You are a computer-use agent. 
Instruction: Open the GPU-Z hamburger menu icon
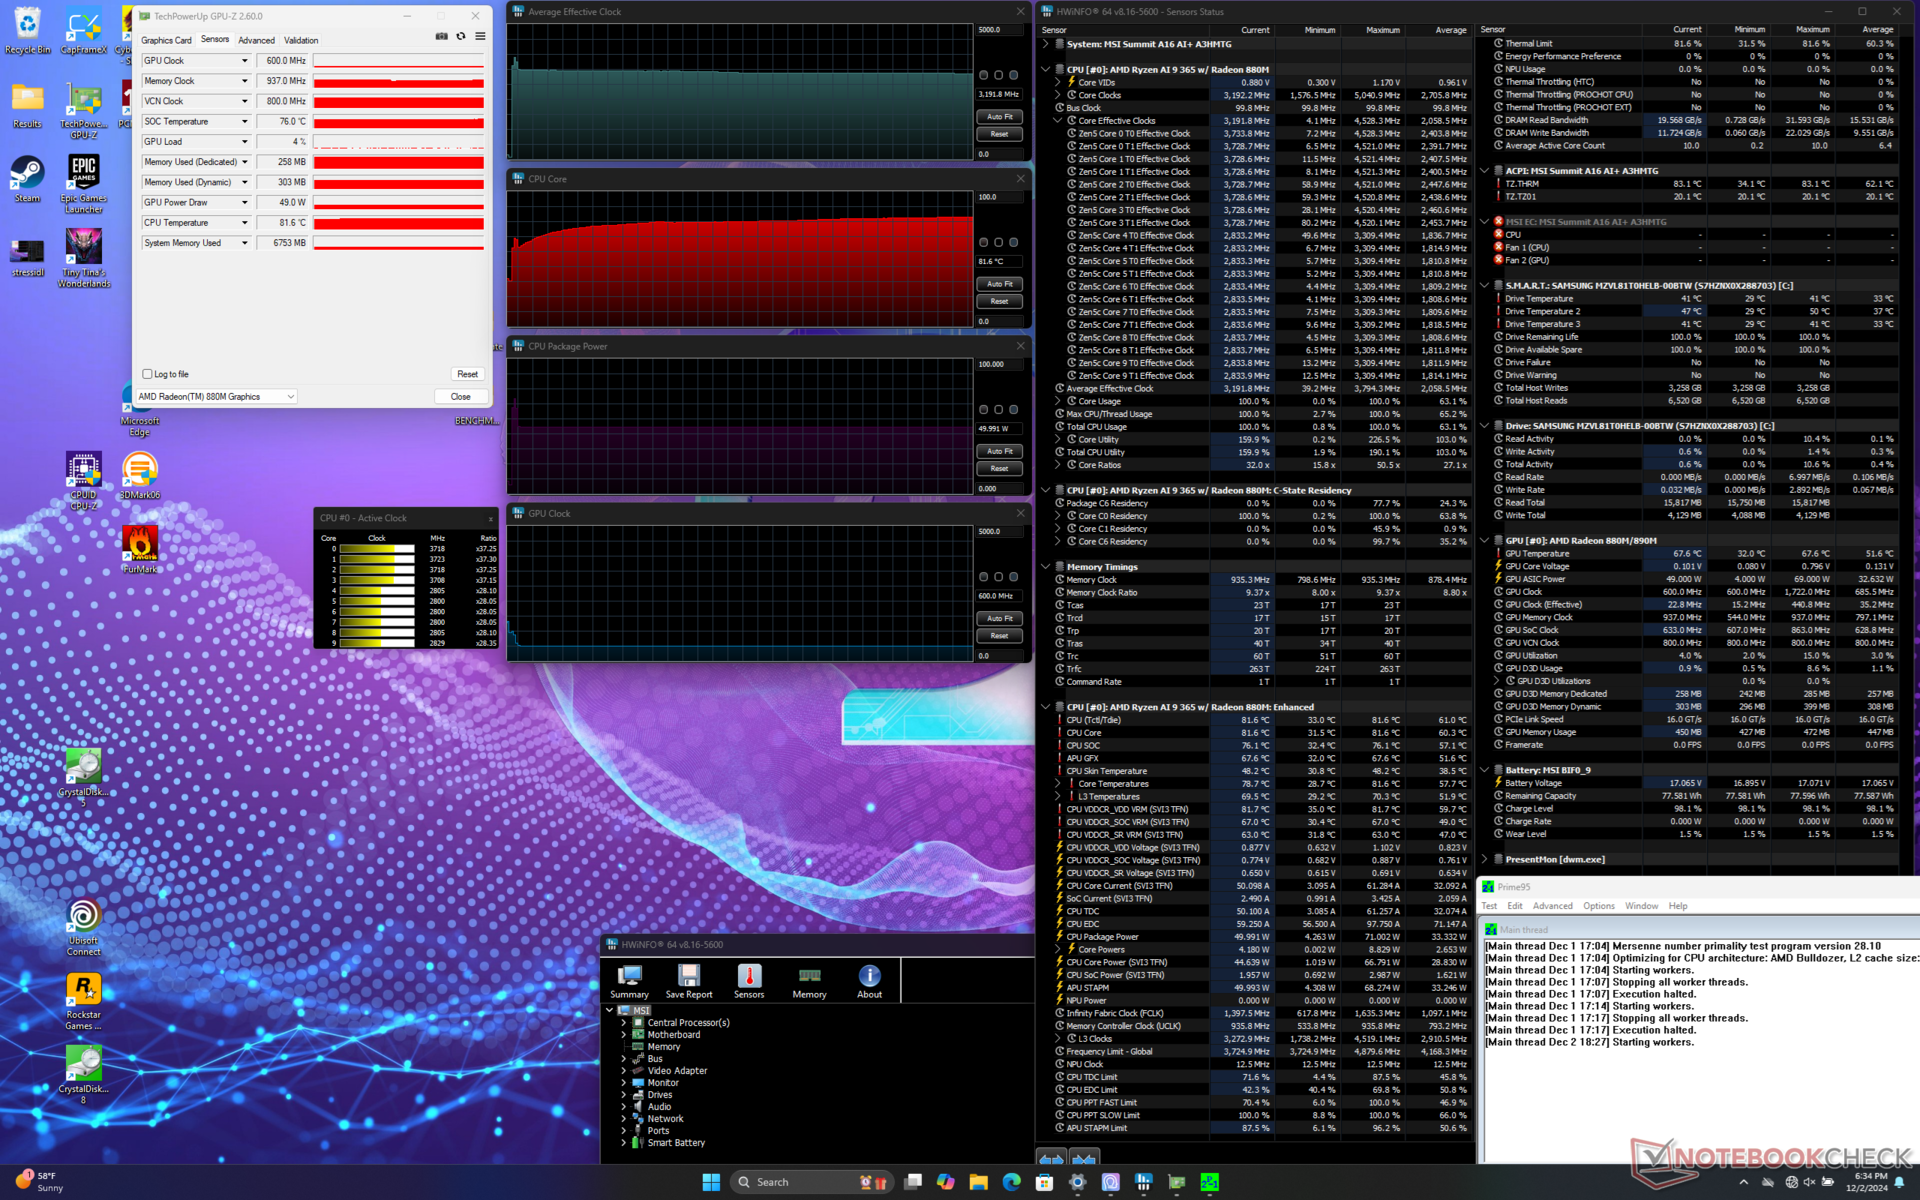[480, 37]
